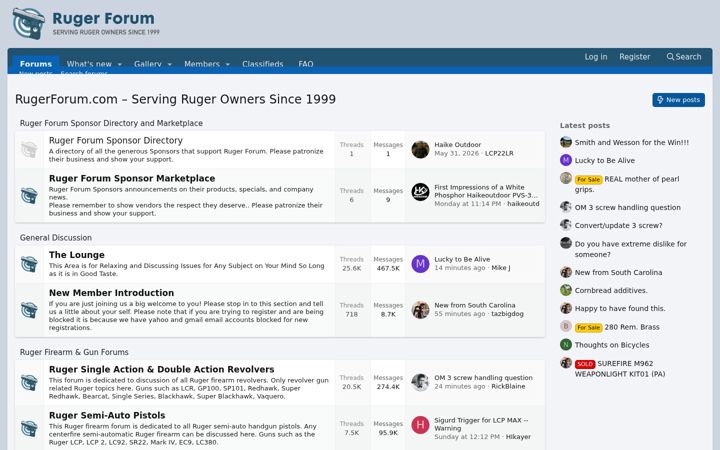Image resolution: width=720 pixels, height=450 pixels.
Task: Click the Log in link
Action: 596,56
